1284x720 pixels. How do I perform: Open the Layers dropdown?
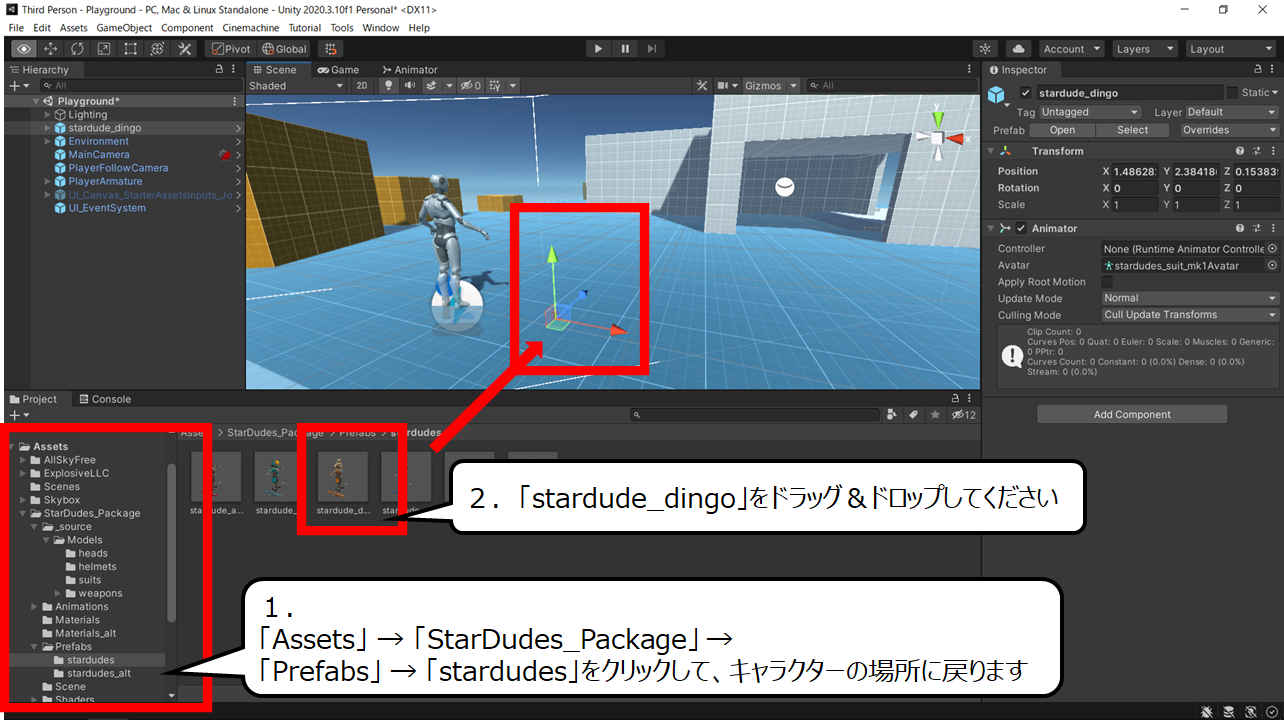(1143, 49)
